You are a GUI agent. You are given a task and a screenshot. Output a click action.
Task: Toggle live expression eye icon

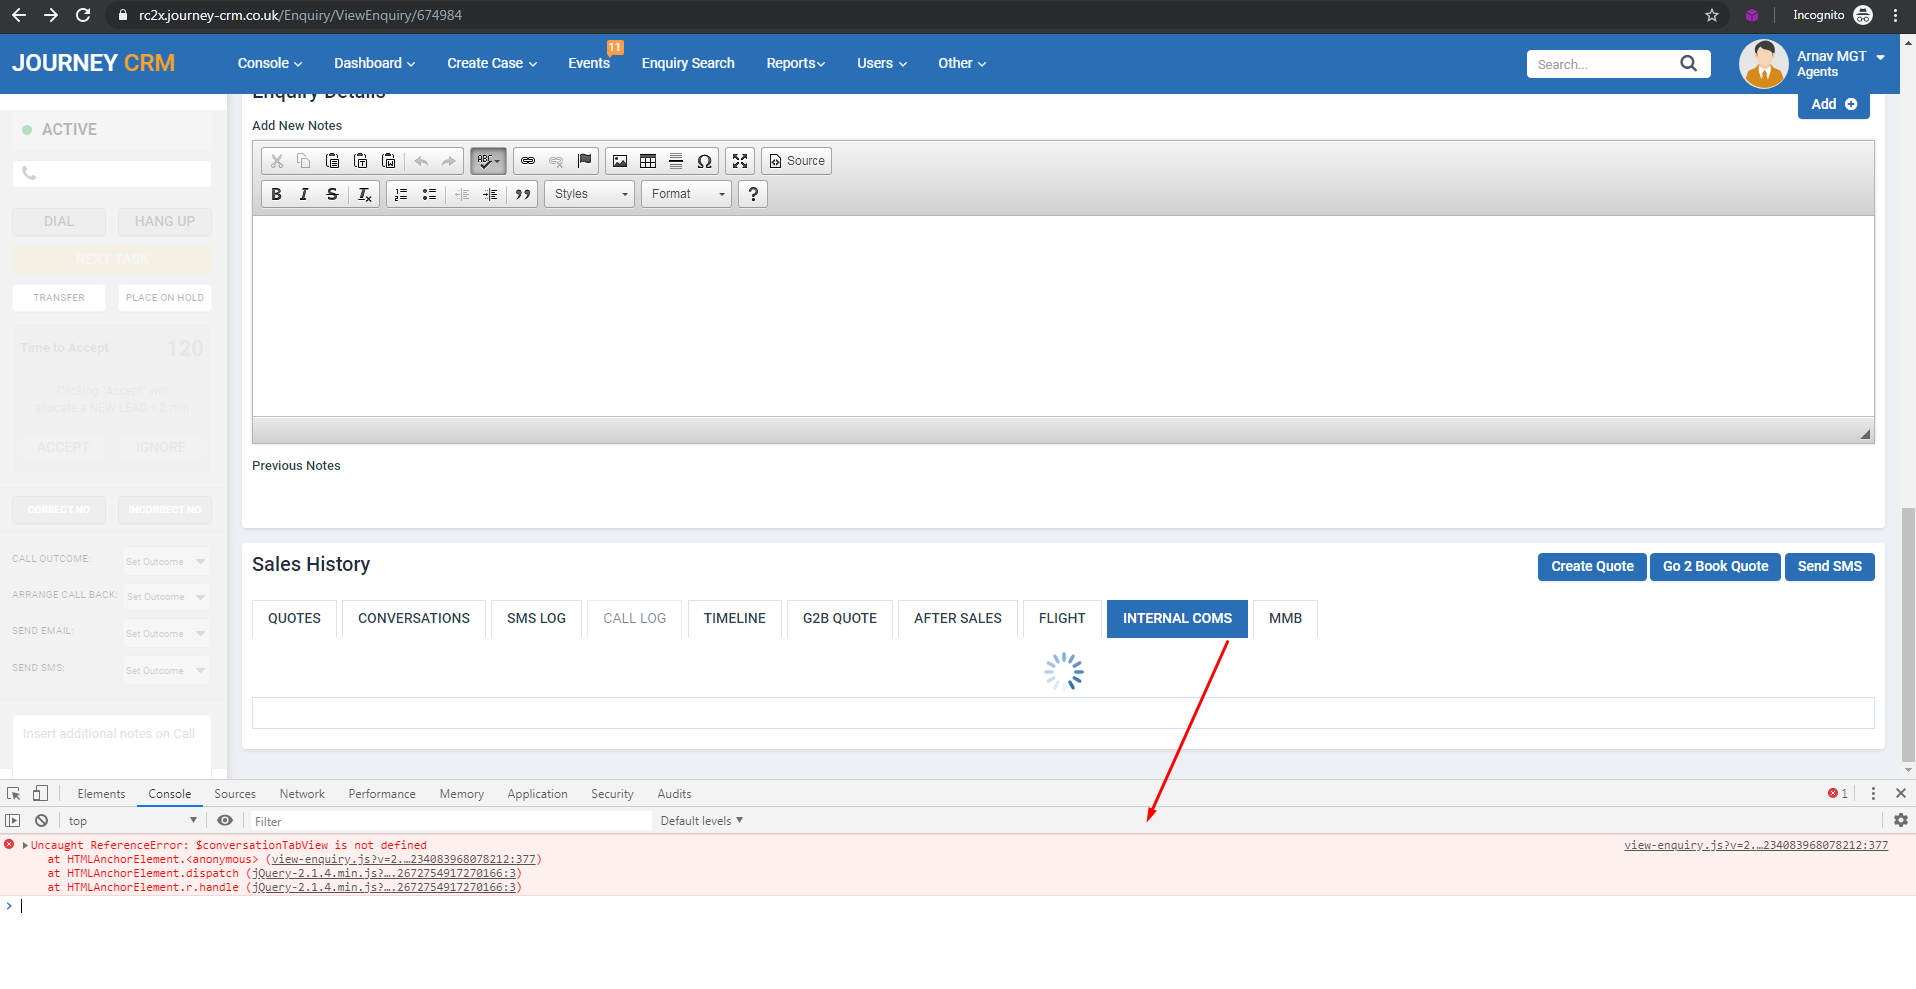pos(225,820)
